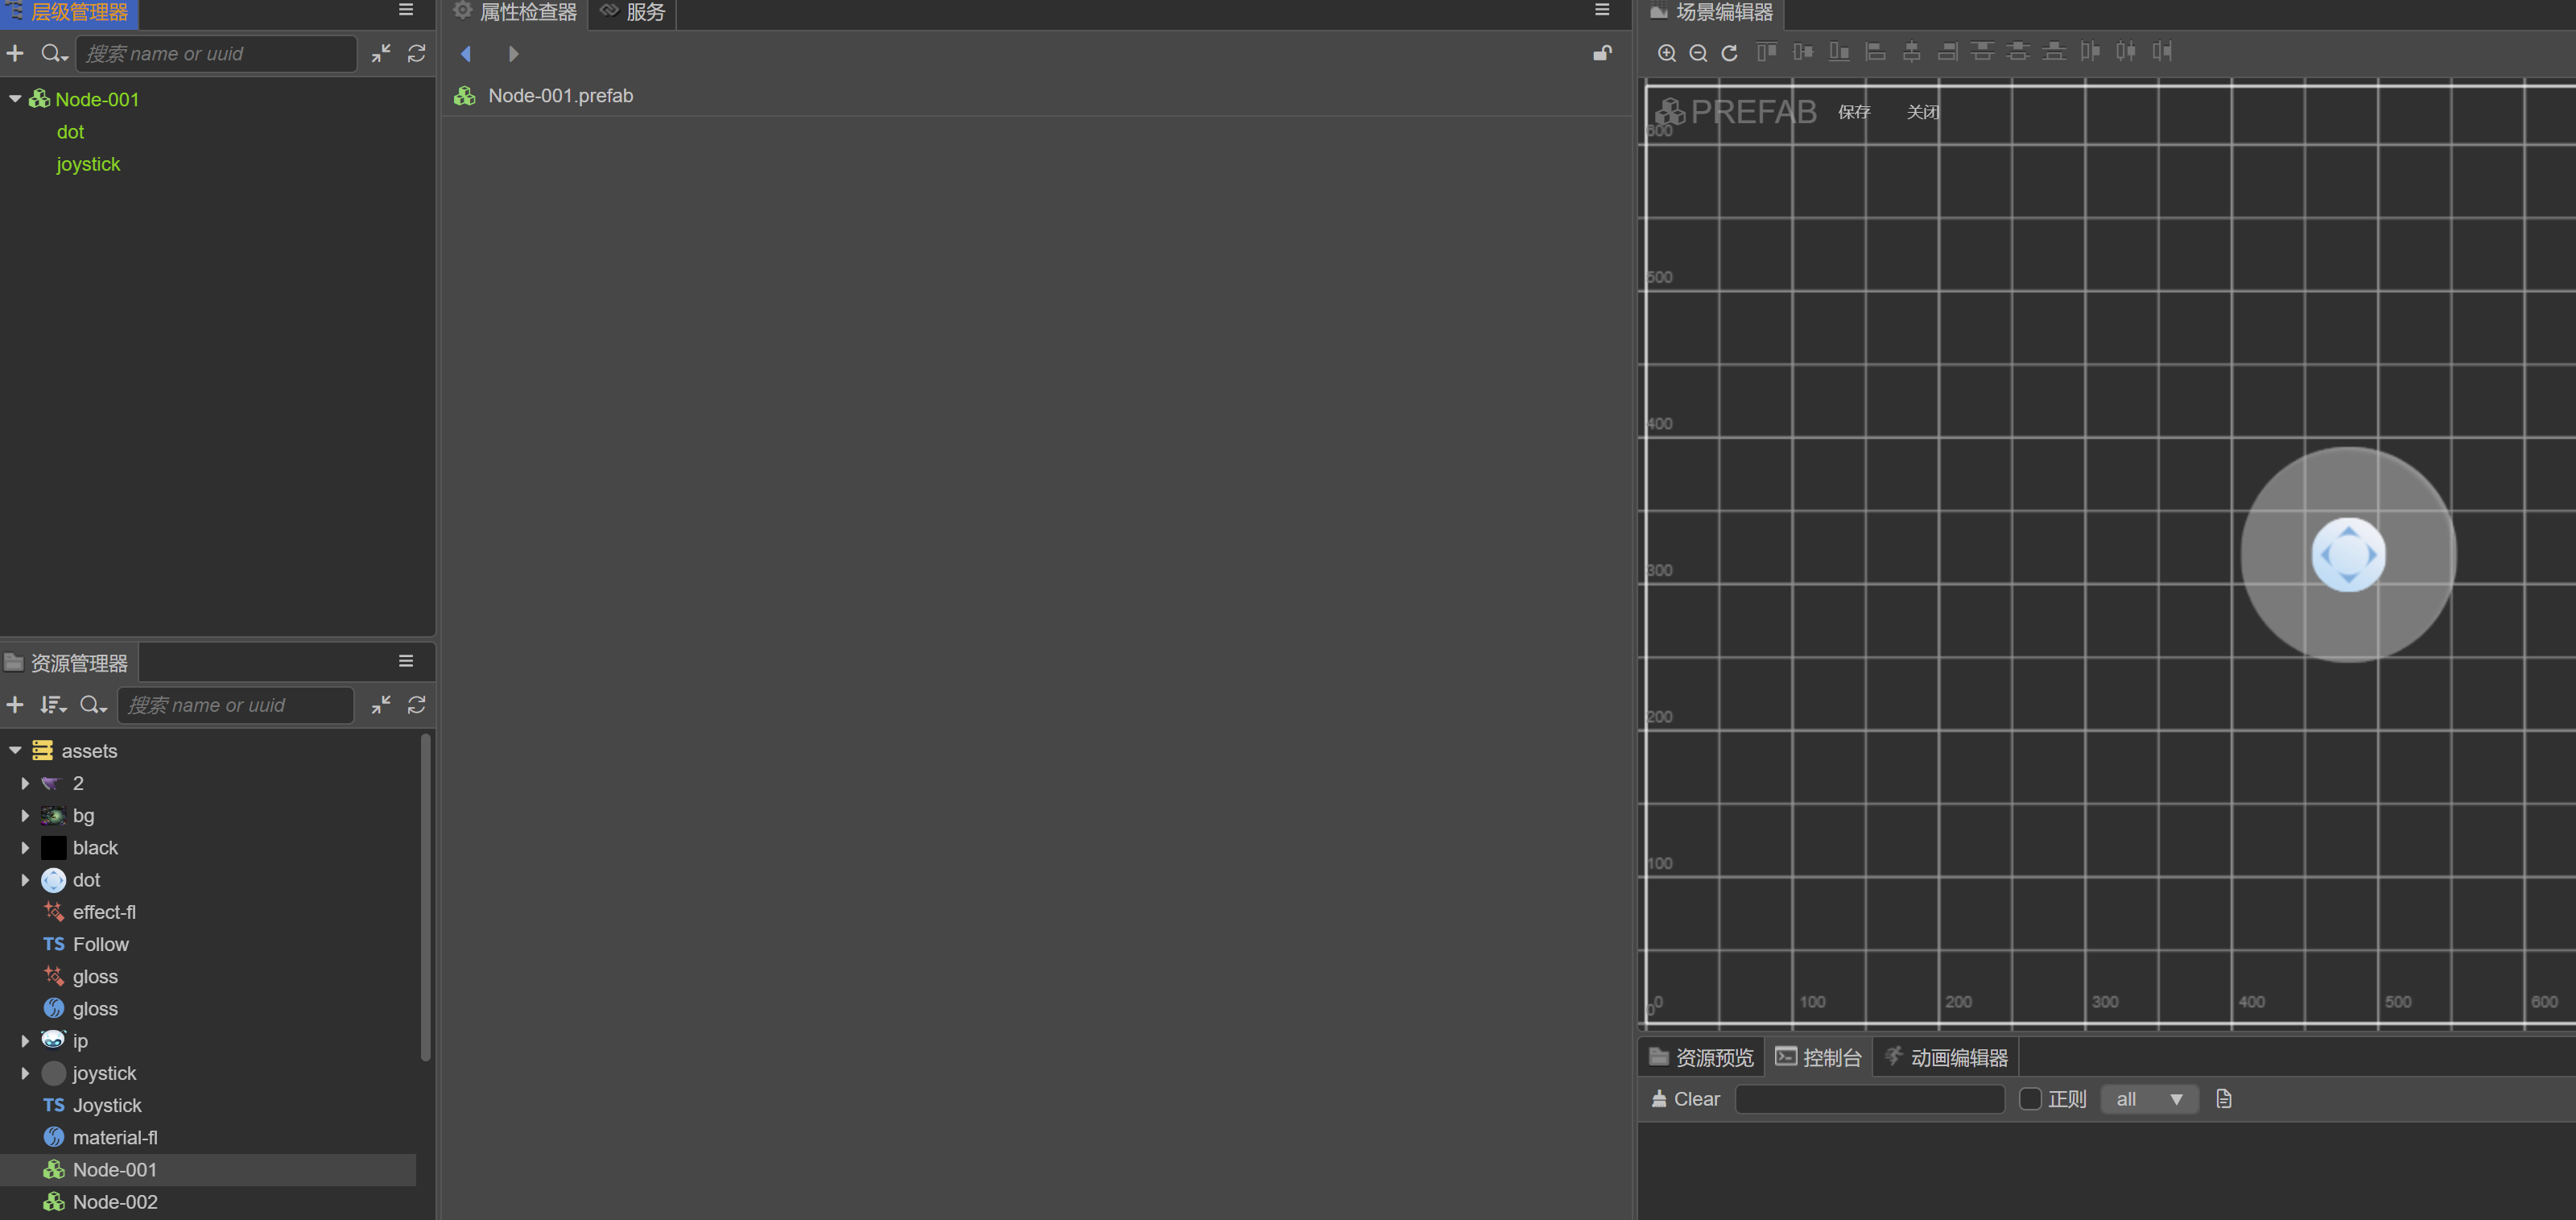Enable the 正则 regex checkbox
The image size is (2576, 1220).
pyautogui.click(x=2030, y=1099)
